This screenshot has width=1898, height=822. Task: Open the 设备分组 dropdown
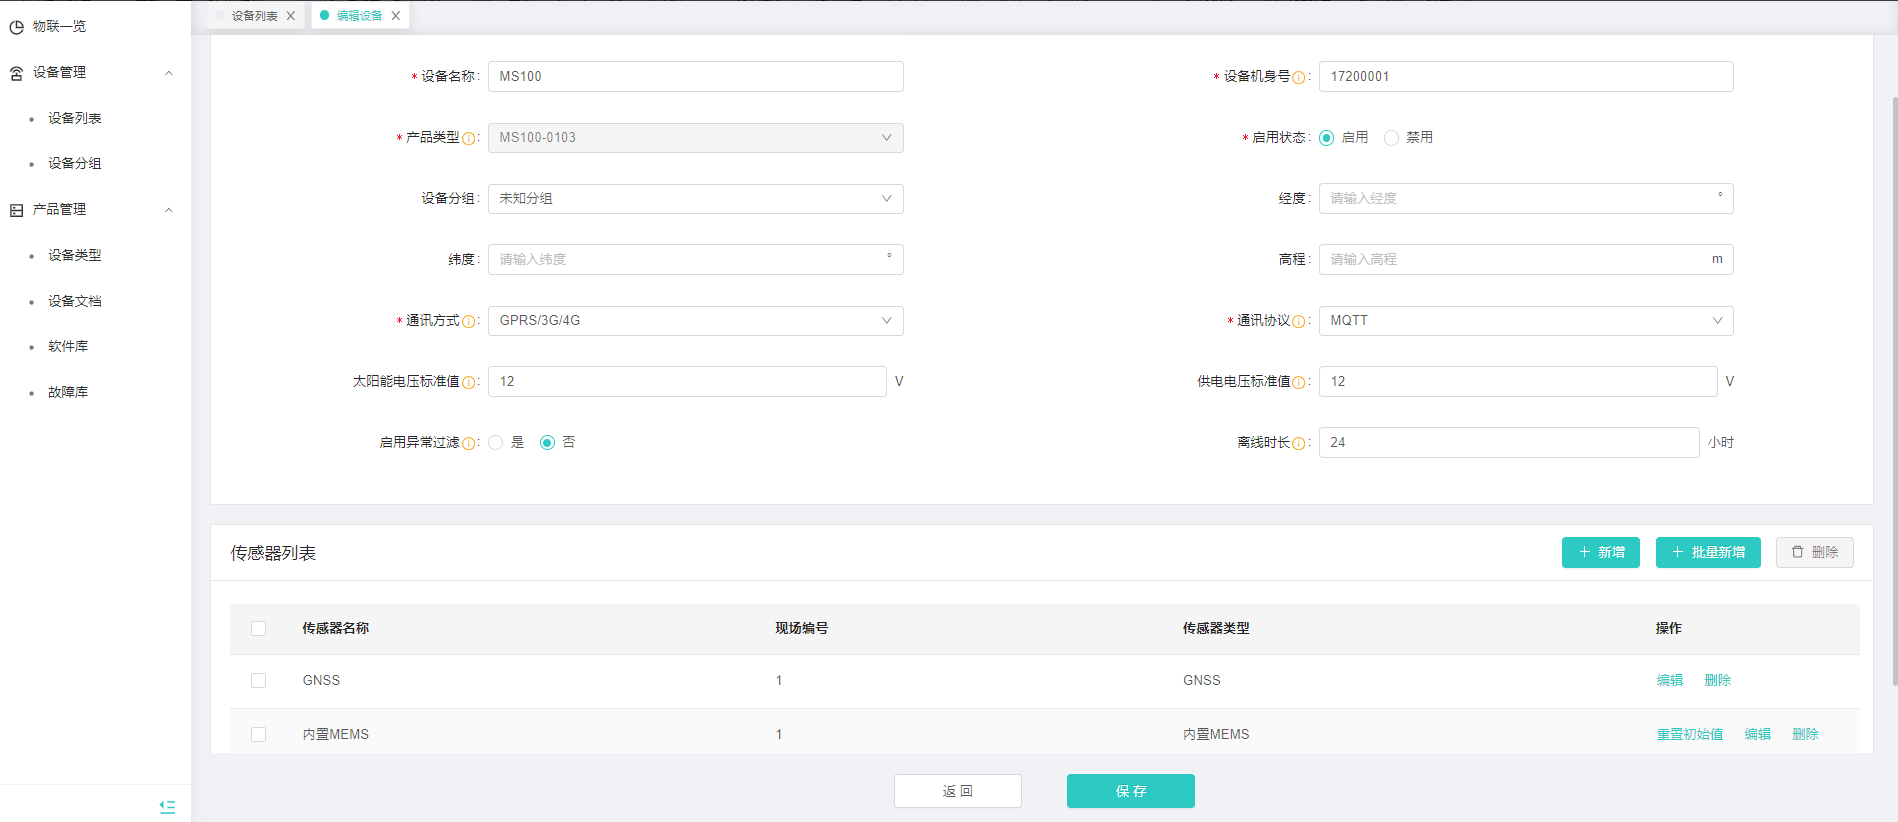tap(695, 199)
